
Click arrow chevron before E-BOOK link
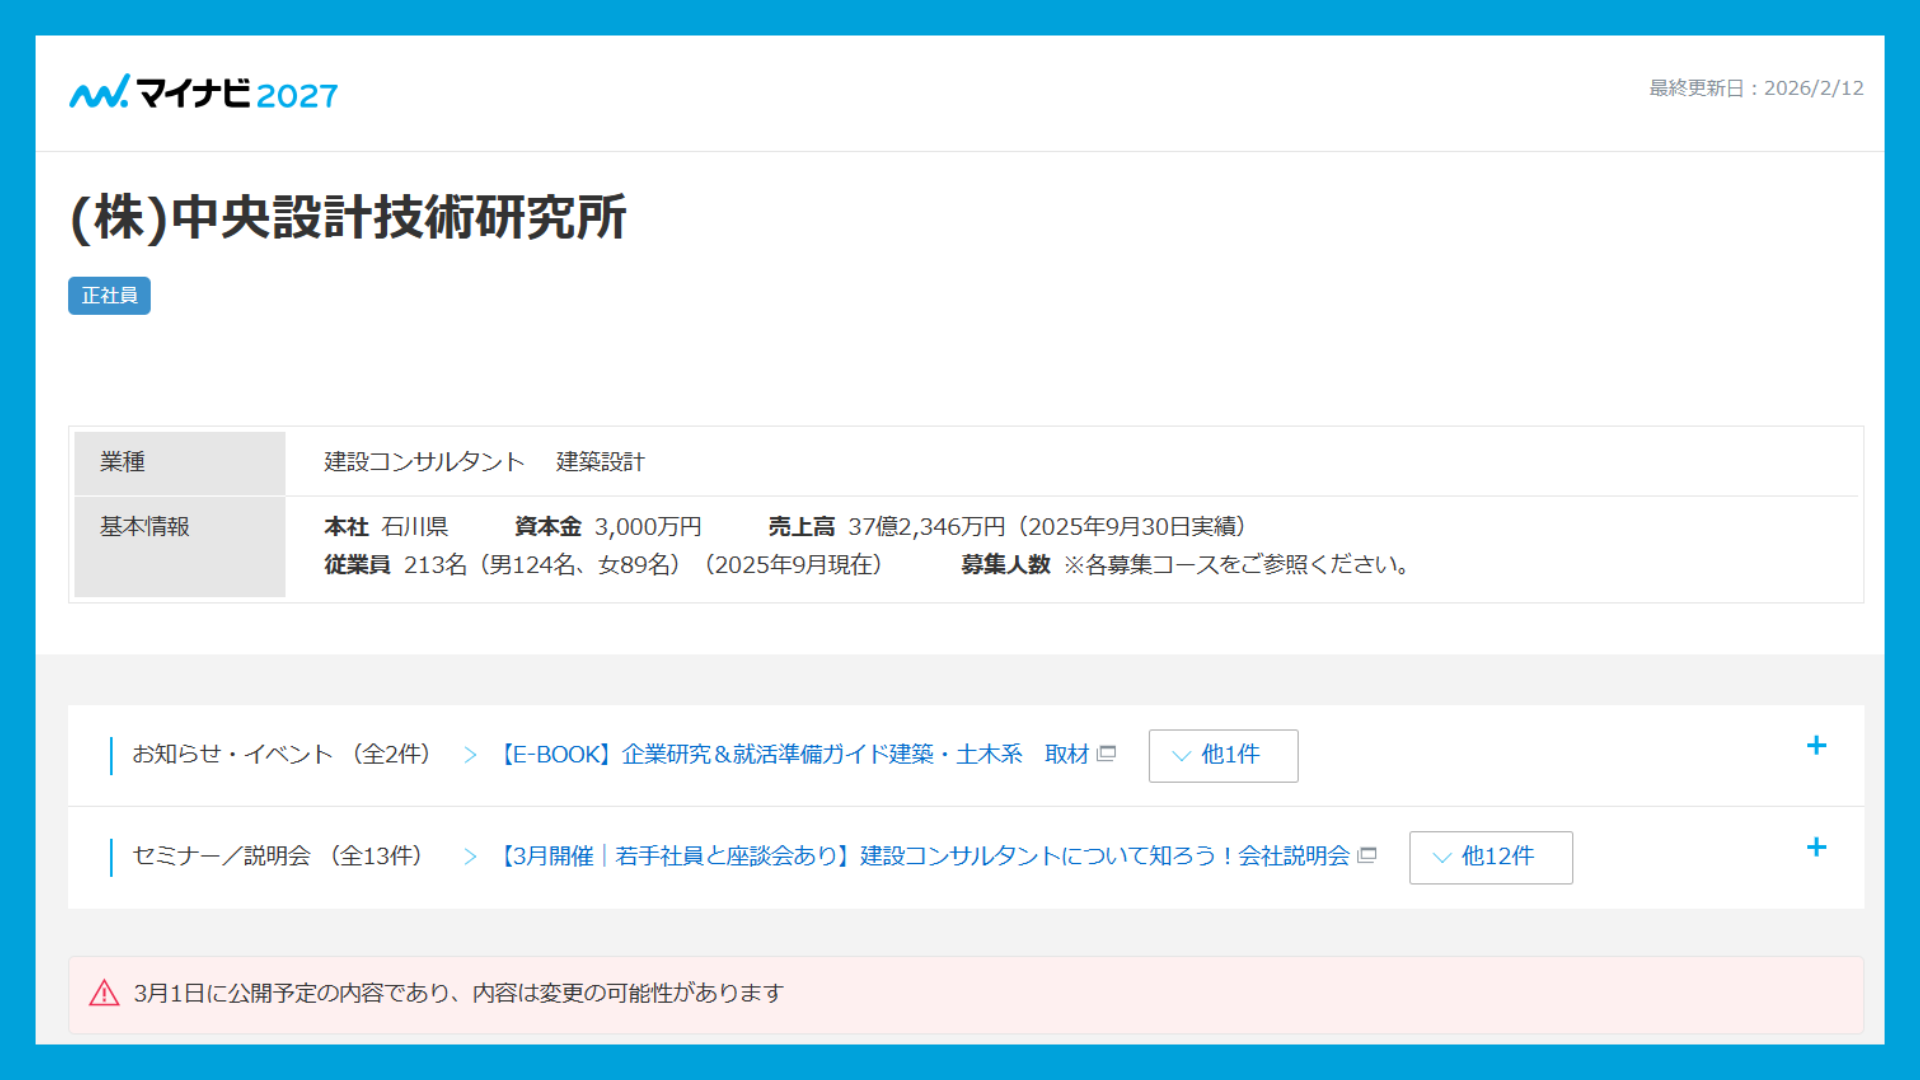[470, 756]
